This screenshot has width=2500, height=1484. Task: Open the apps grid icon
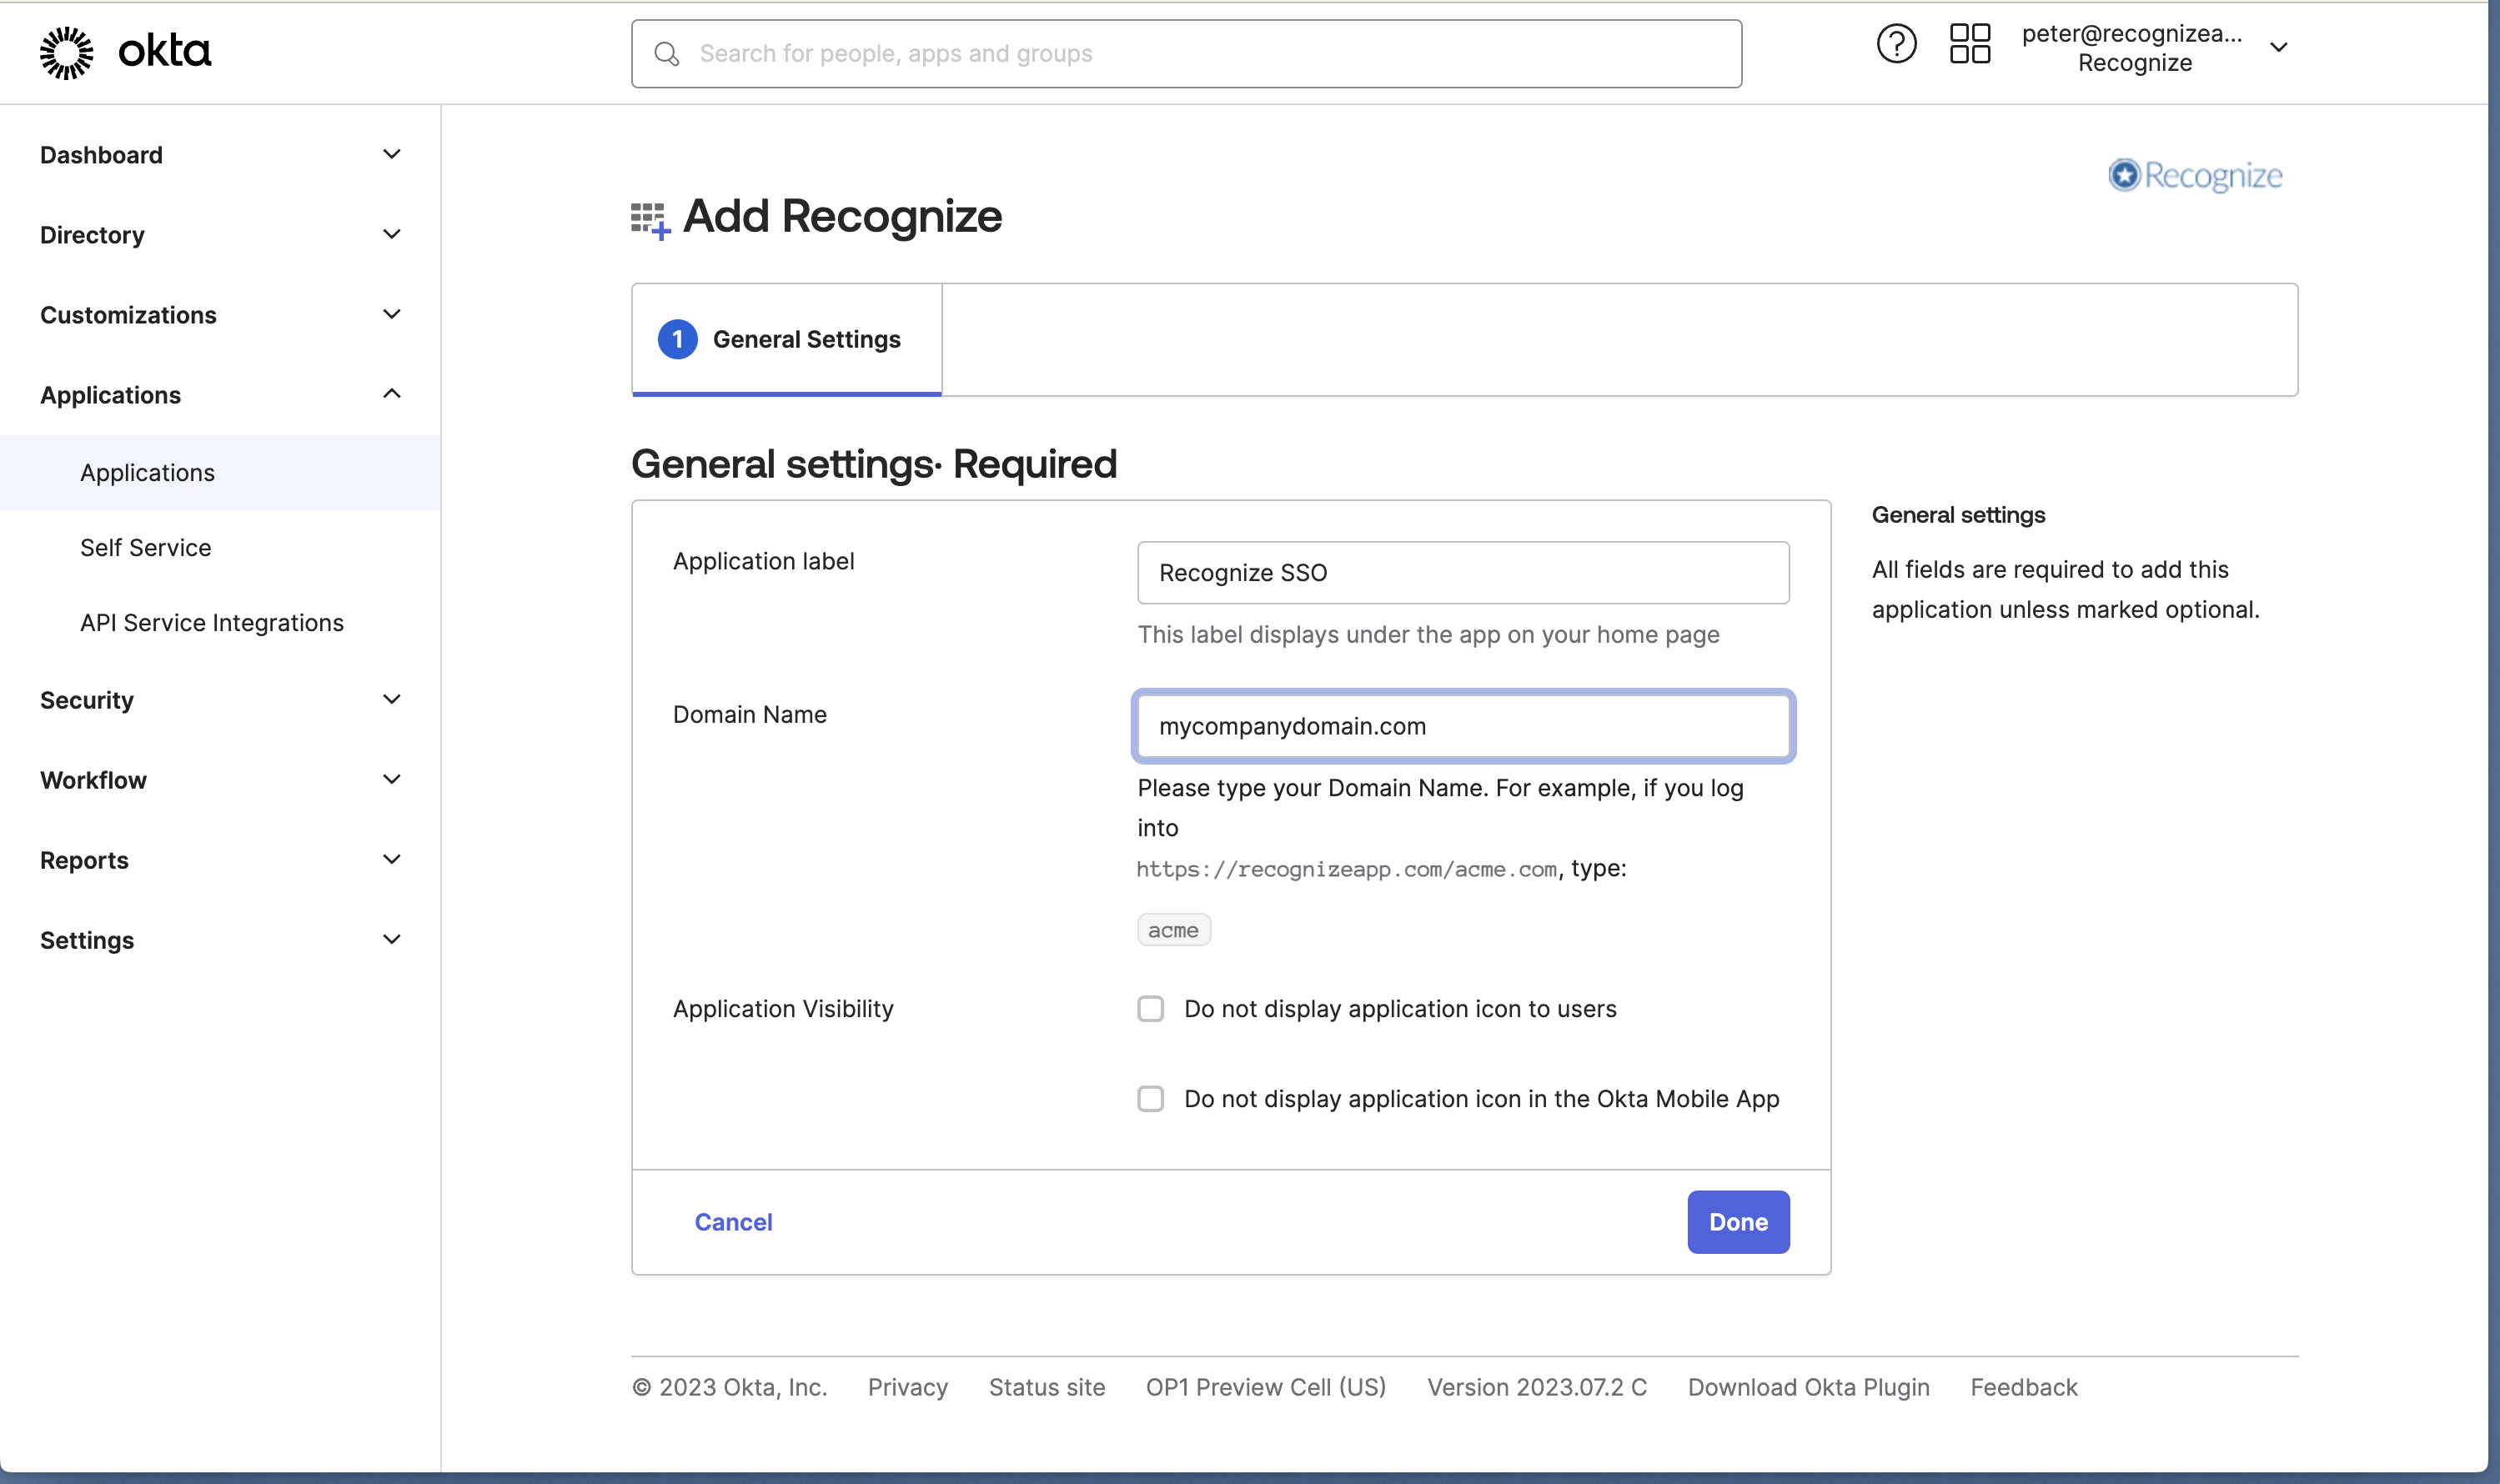click(x=1970, y=44)
